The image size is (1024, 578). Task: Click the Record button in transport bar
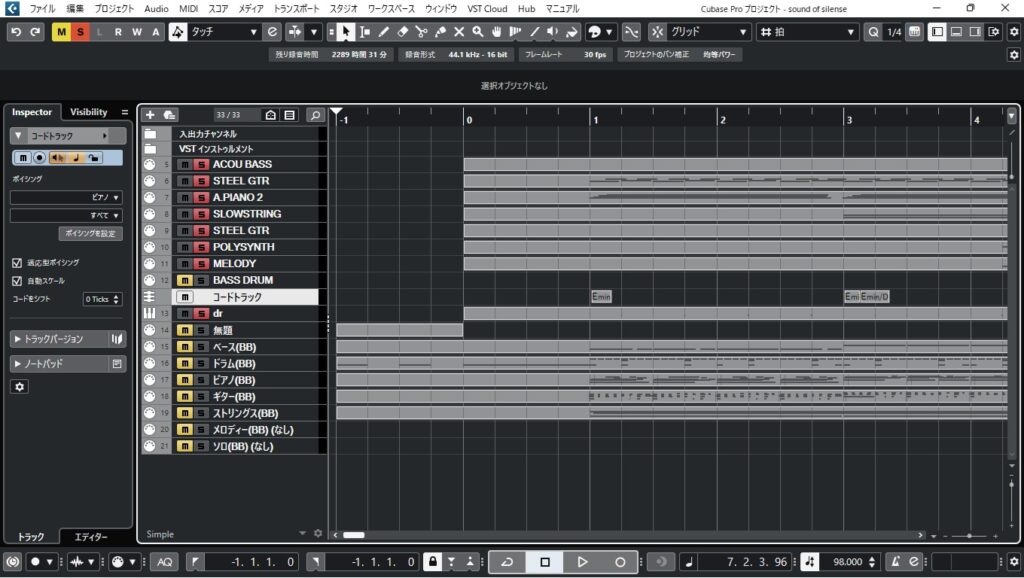coord(620,562)
